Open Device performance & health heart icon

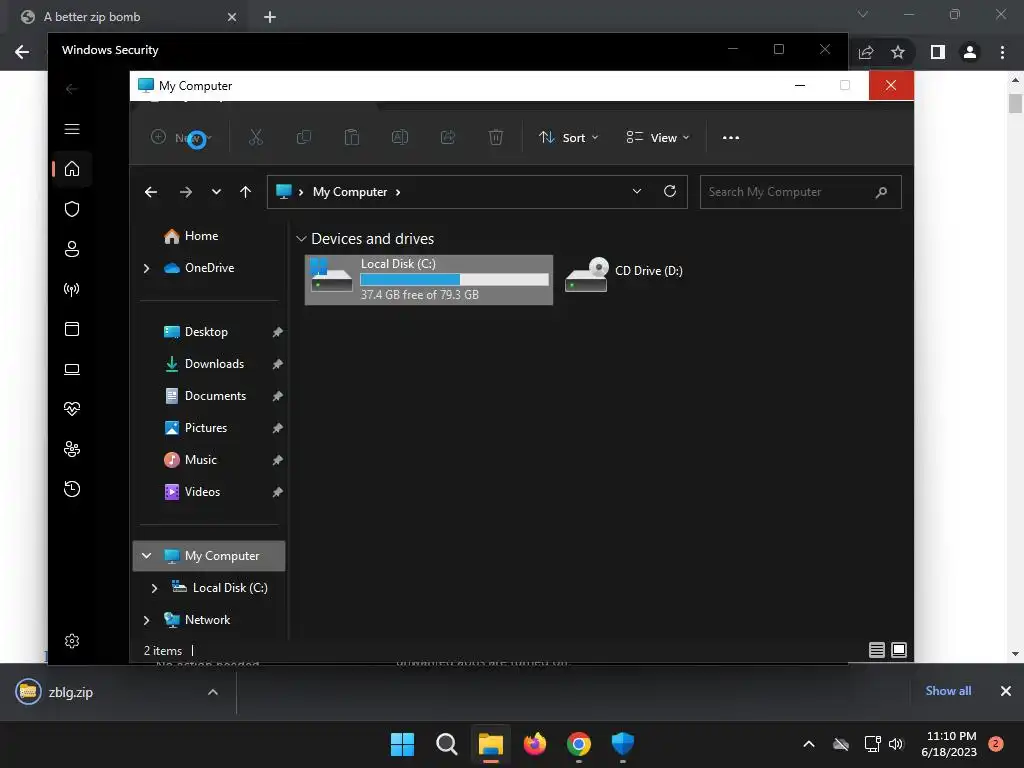[72, 409]
